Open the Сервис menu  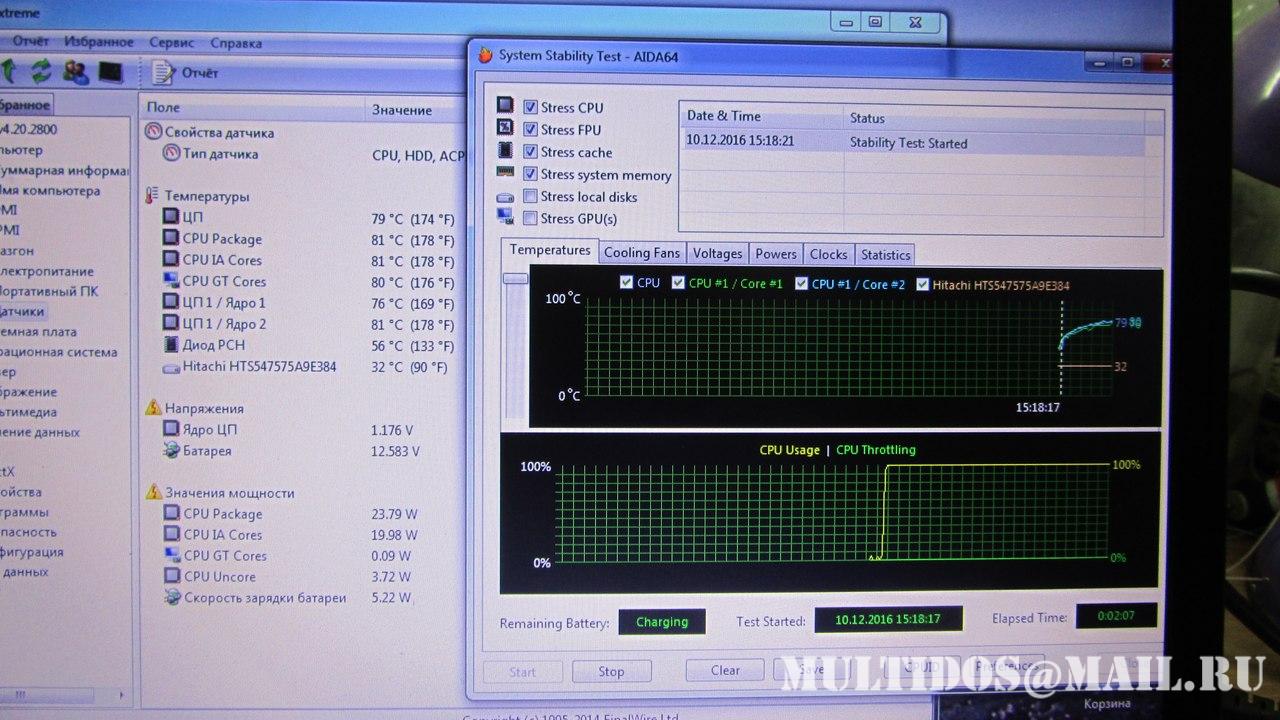pos(171,43)
